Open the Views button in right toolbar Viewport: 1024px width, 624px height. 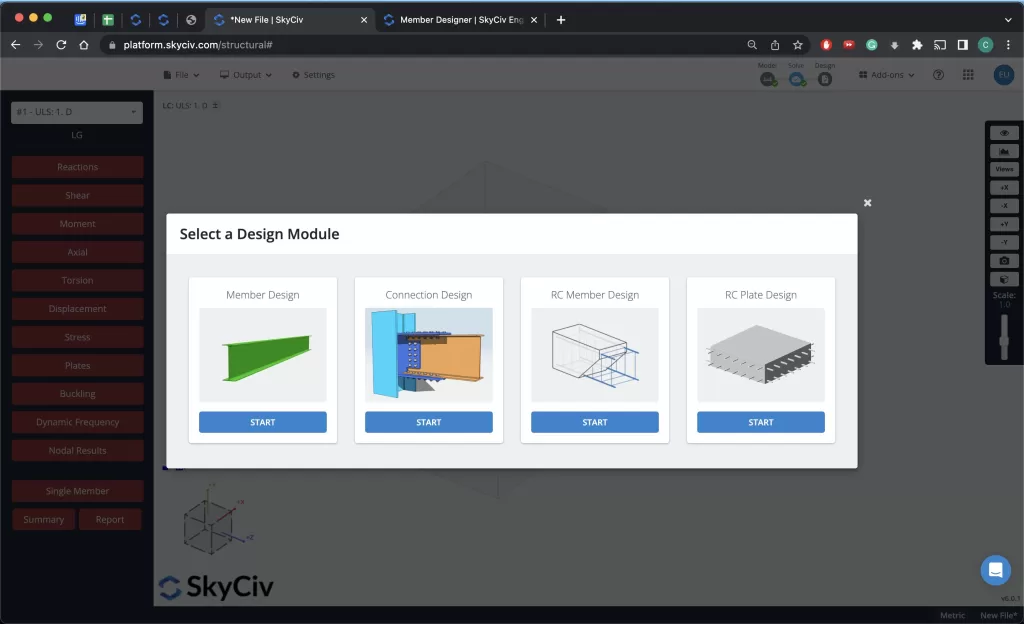click(1004, 169)
